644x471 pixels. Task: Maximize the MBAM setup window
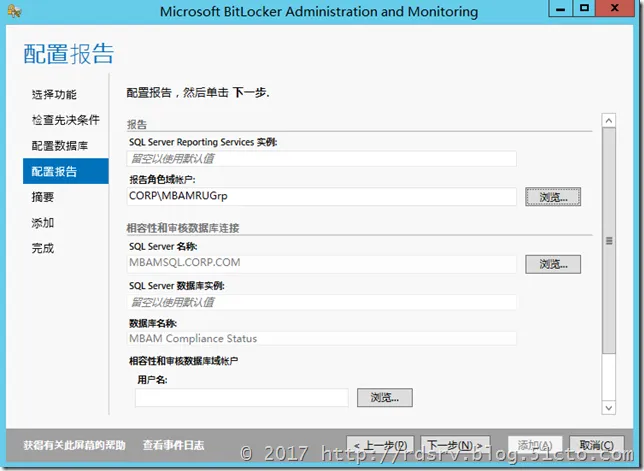pyautogui.click(x=584, y=9)
